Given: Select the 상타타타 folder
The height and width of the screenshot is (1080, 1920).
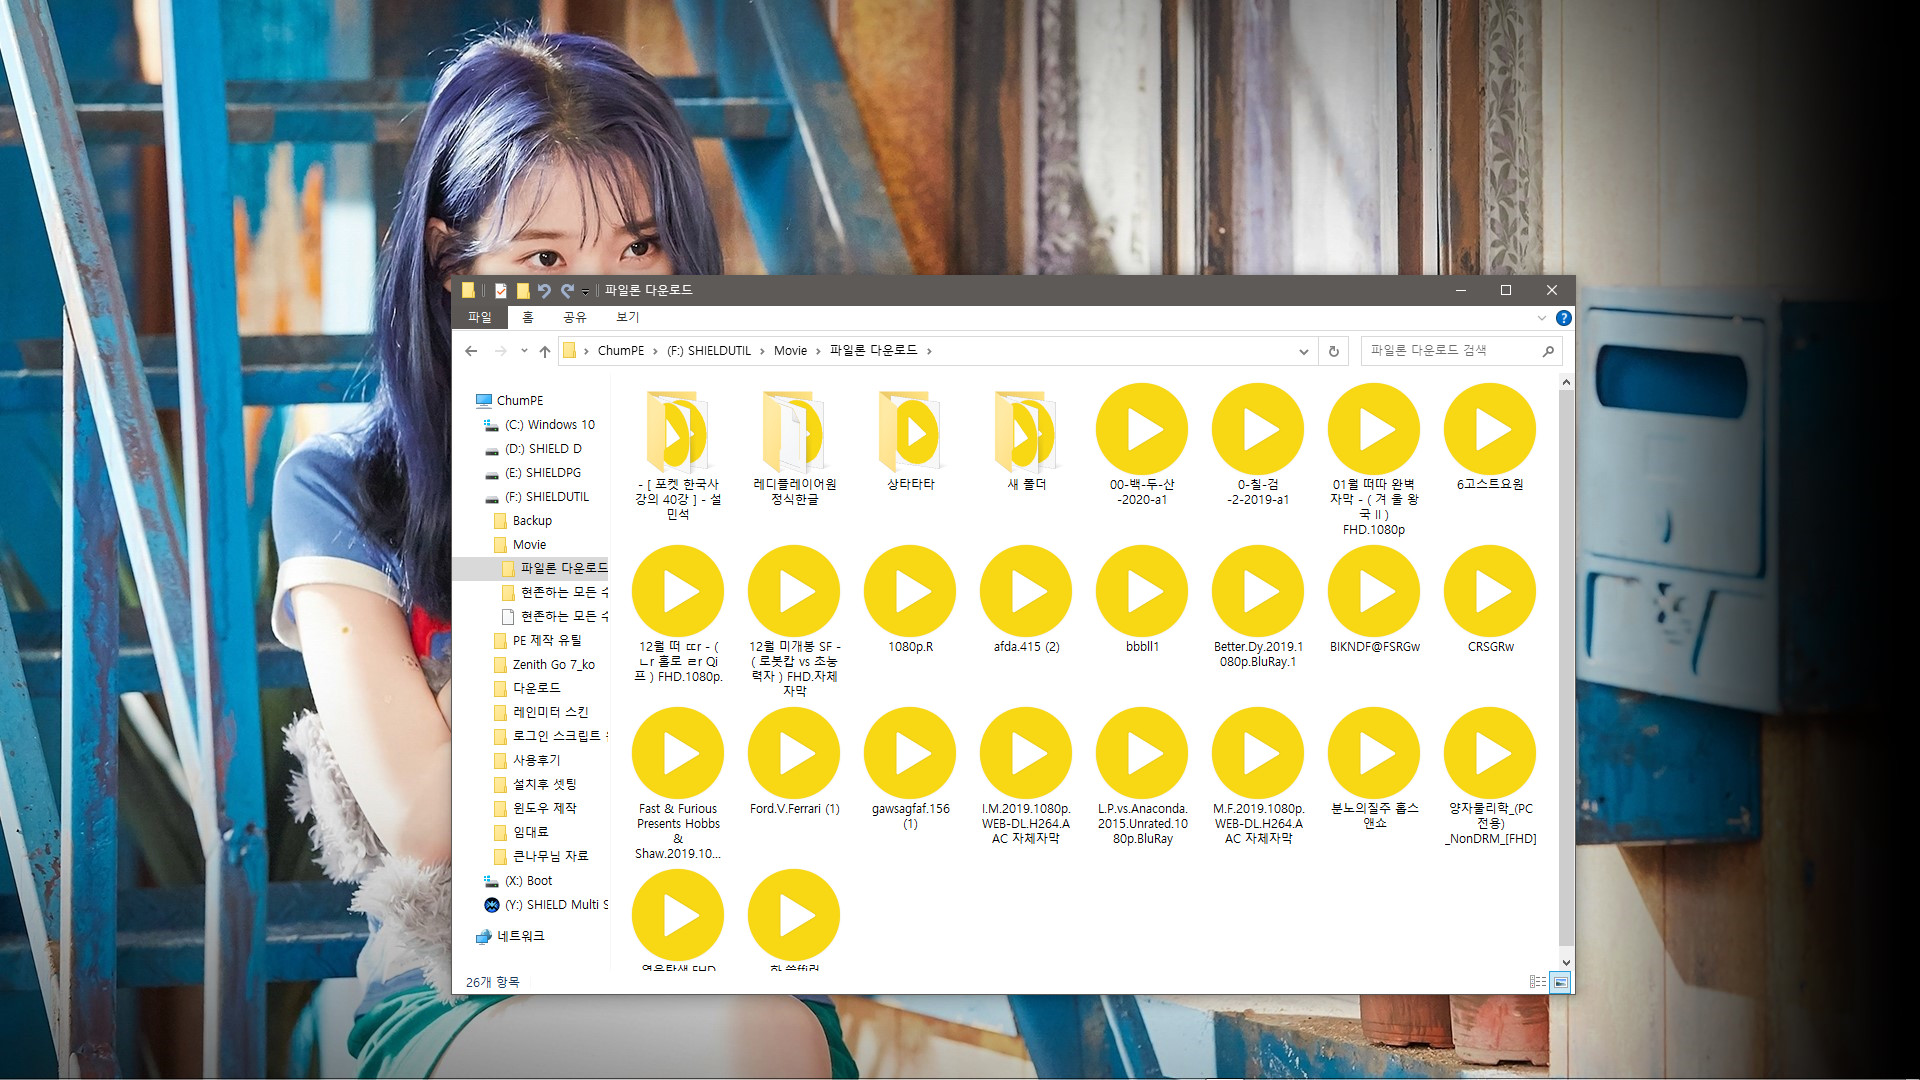Looking at the screenshot, I should click(x=911, y=440).
